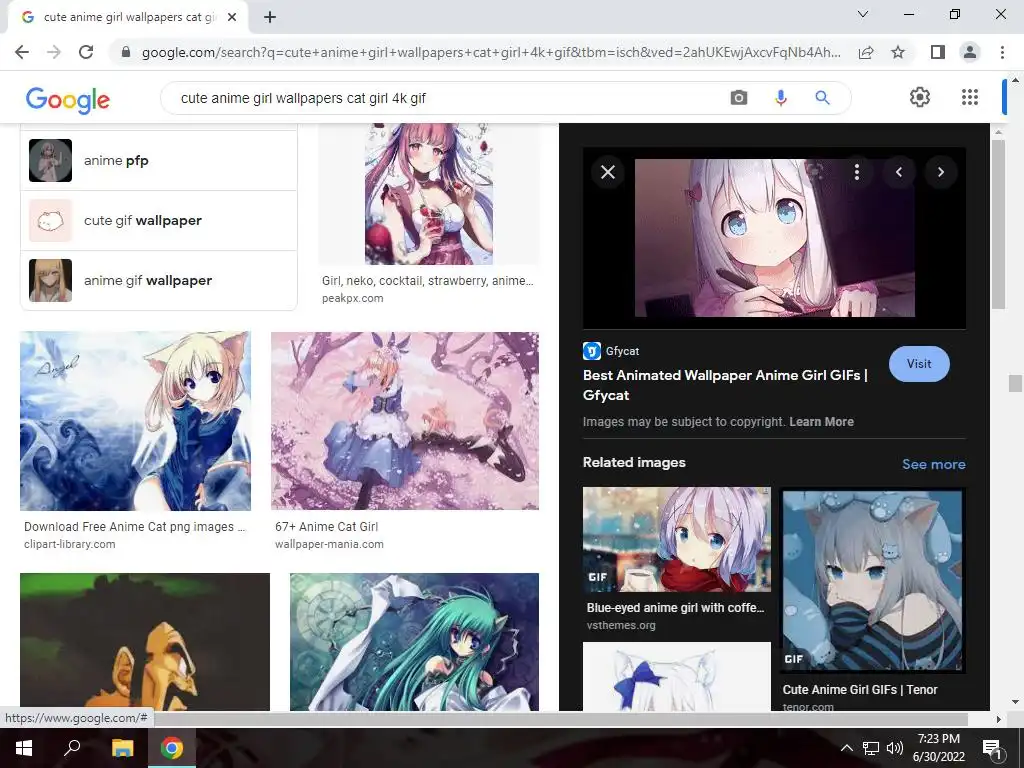Go to Google homepage via the logo

click(x=67, y=100)
